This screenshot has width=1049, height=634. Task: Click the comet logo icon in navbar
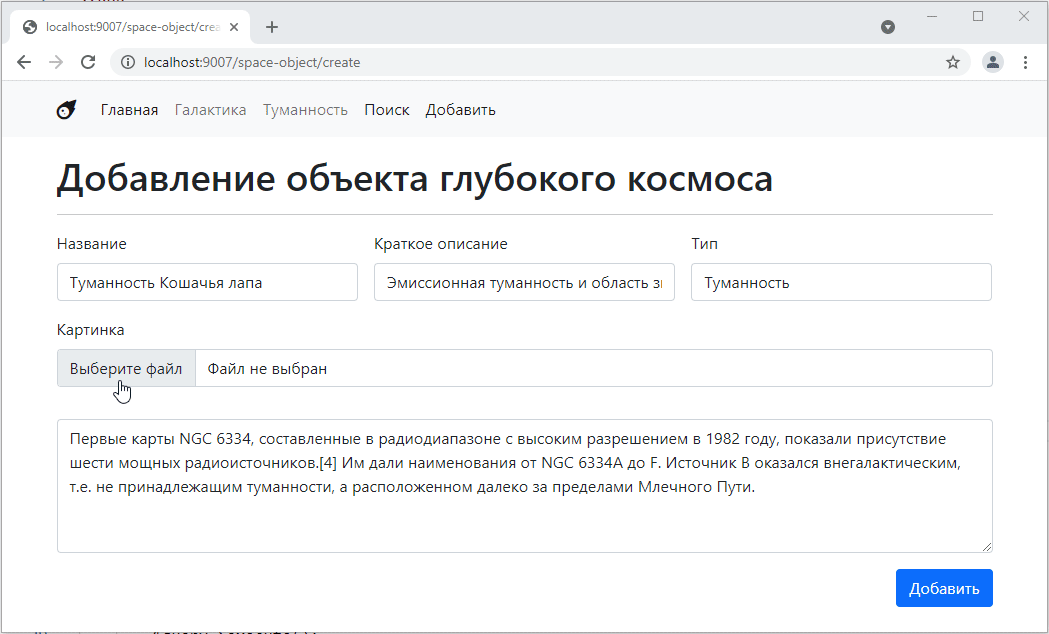(x=66, y=110)
